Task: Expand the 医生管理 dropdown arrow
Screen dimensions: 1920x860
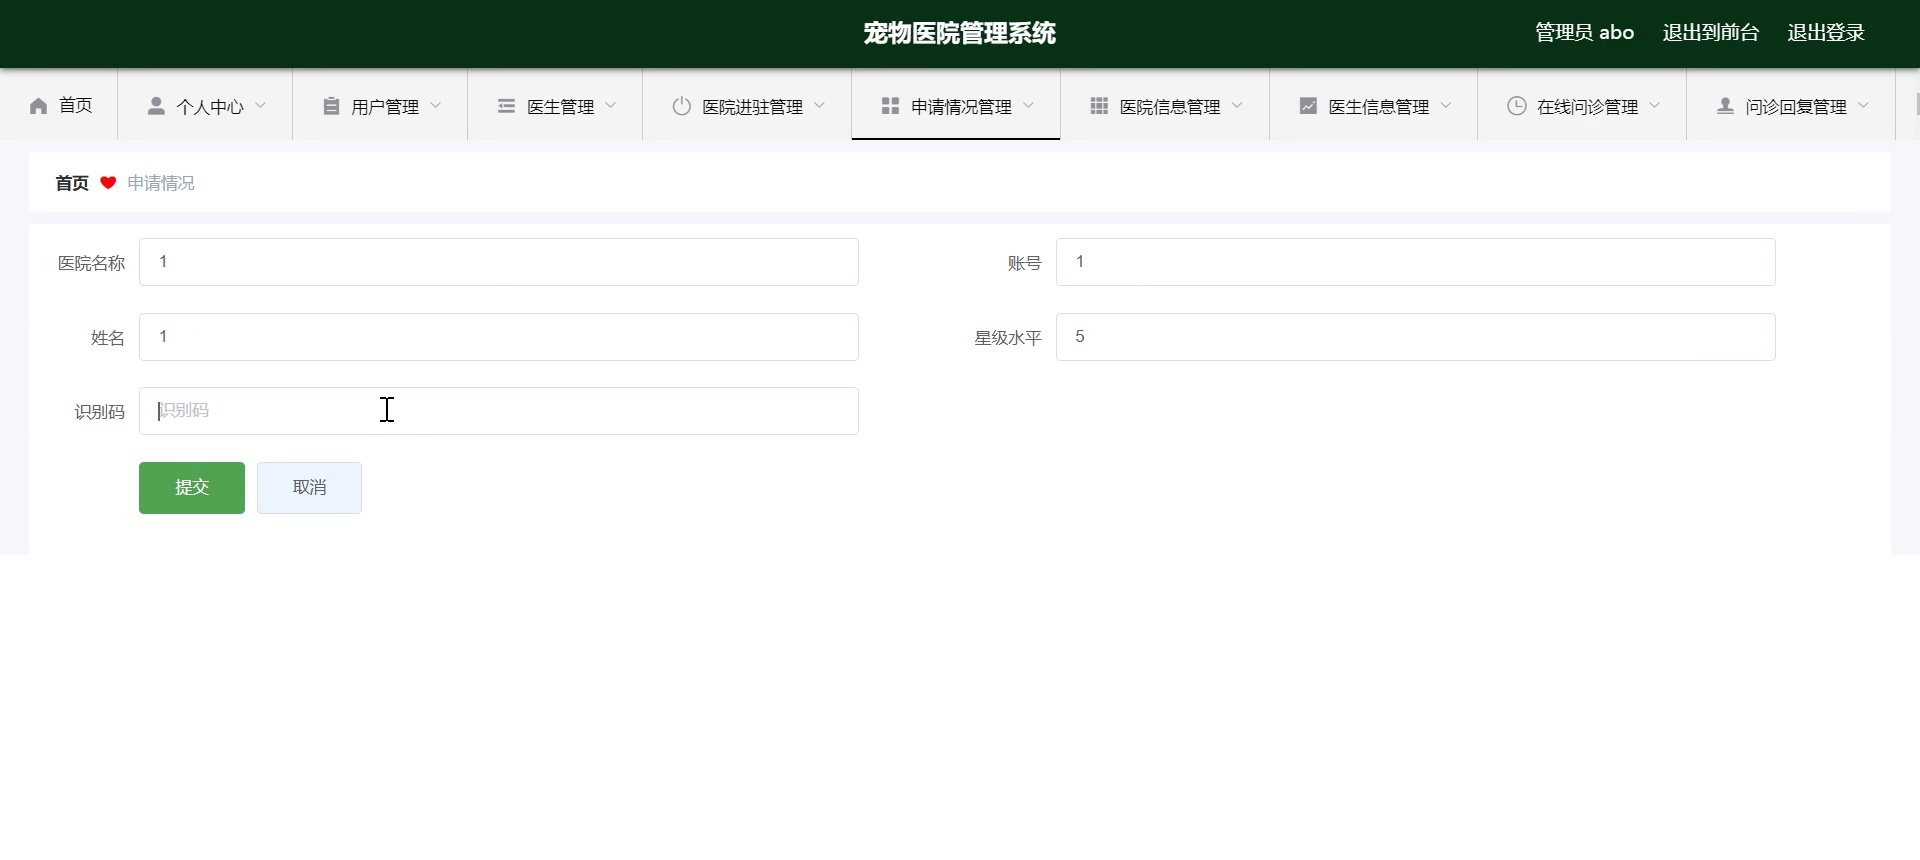Action: [611, 105]
